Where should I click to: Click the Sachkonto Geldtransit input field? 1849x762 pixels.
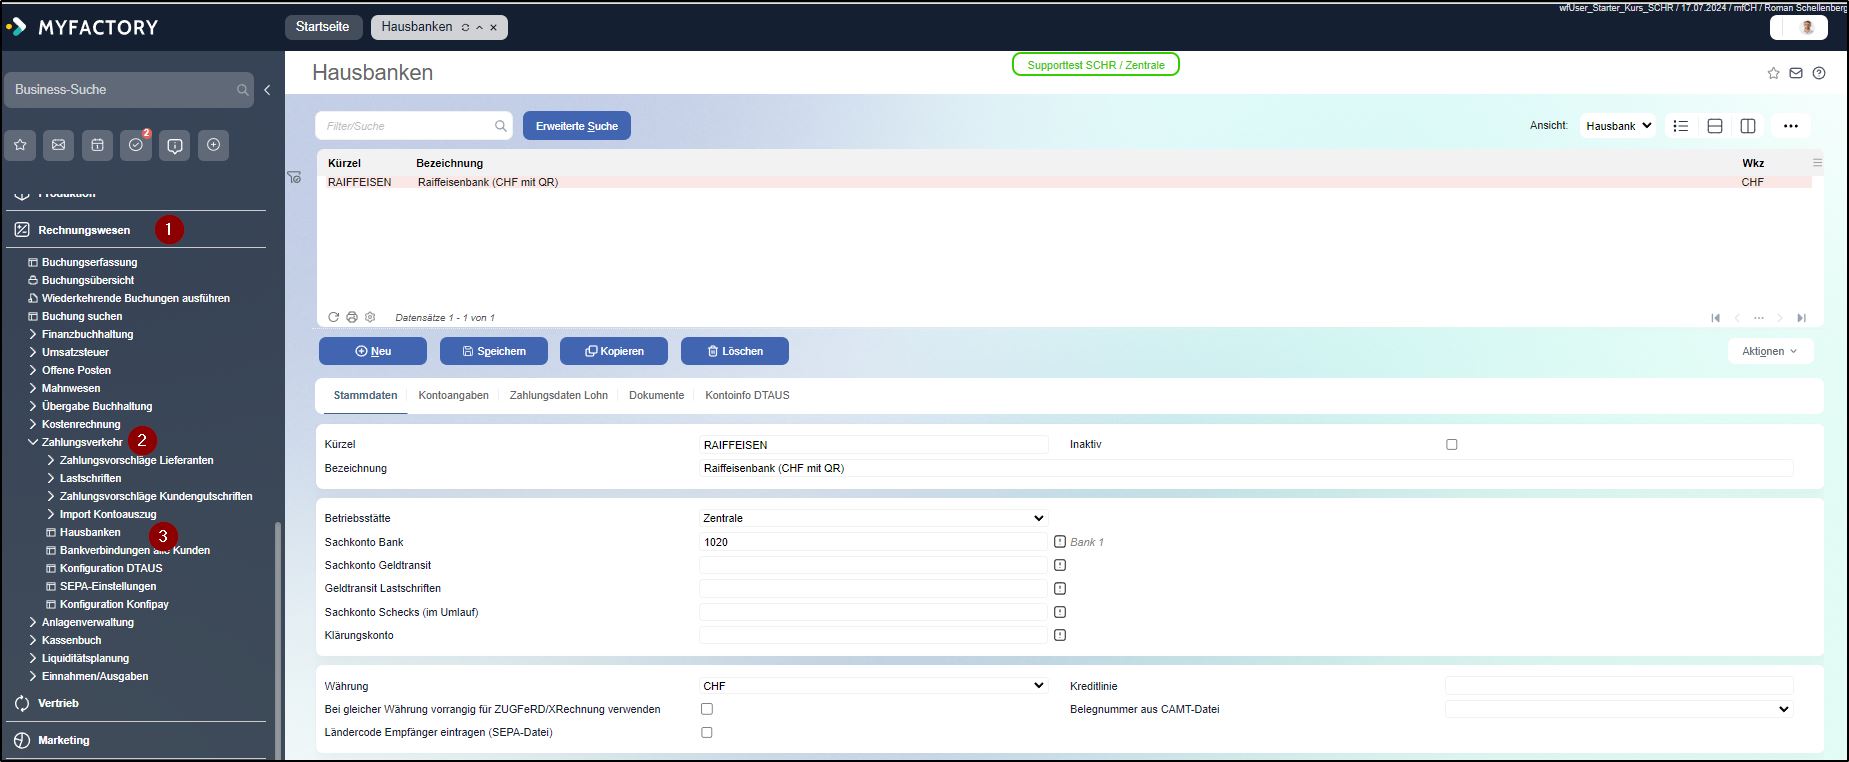pyautogui.click(x=873, y=565)
